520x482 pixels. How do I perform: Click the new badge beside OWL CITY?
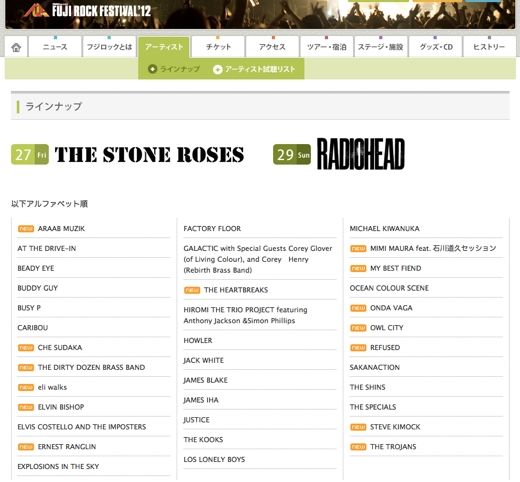pos(358,328)
